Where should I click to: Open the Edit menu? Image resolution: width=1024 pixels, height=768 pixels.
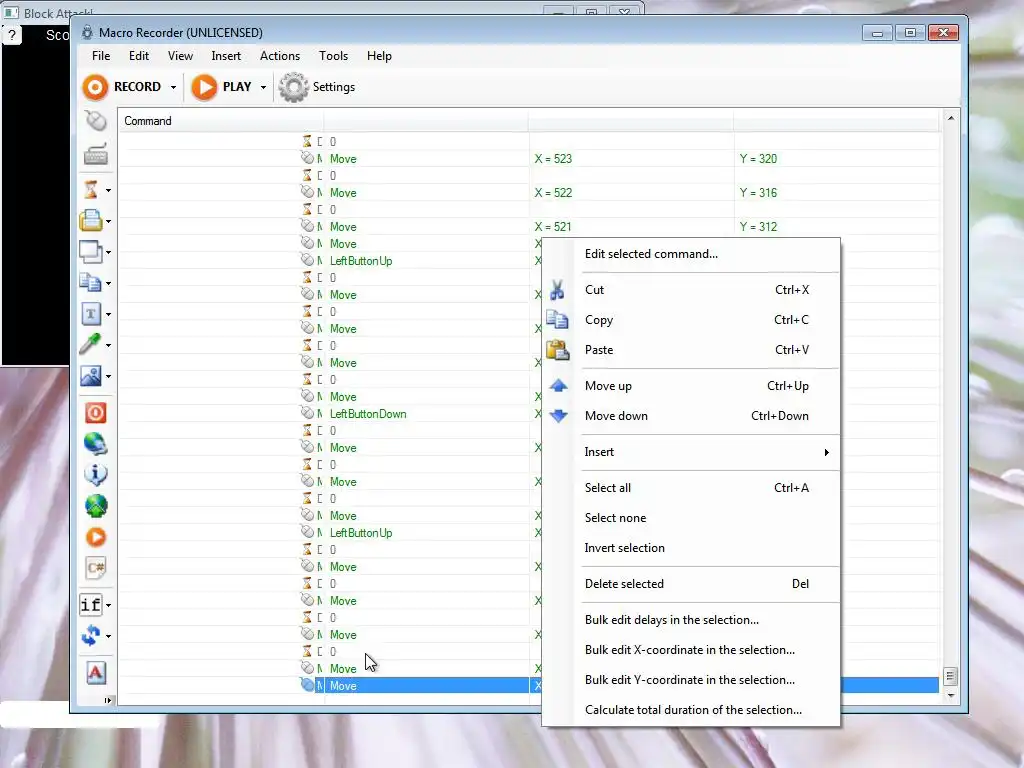pyautogui.click(x=138, y=56)
